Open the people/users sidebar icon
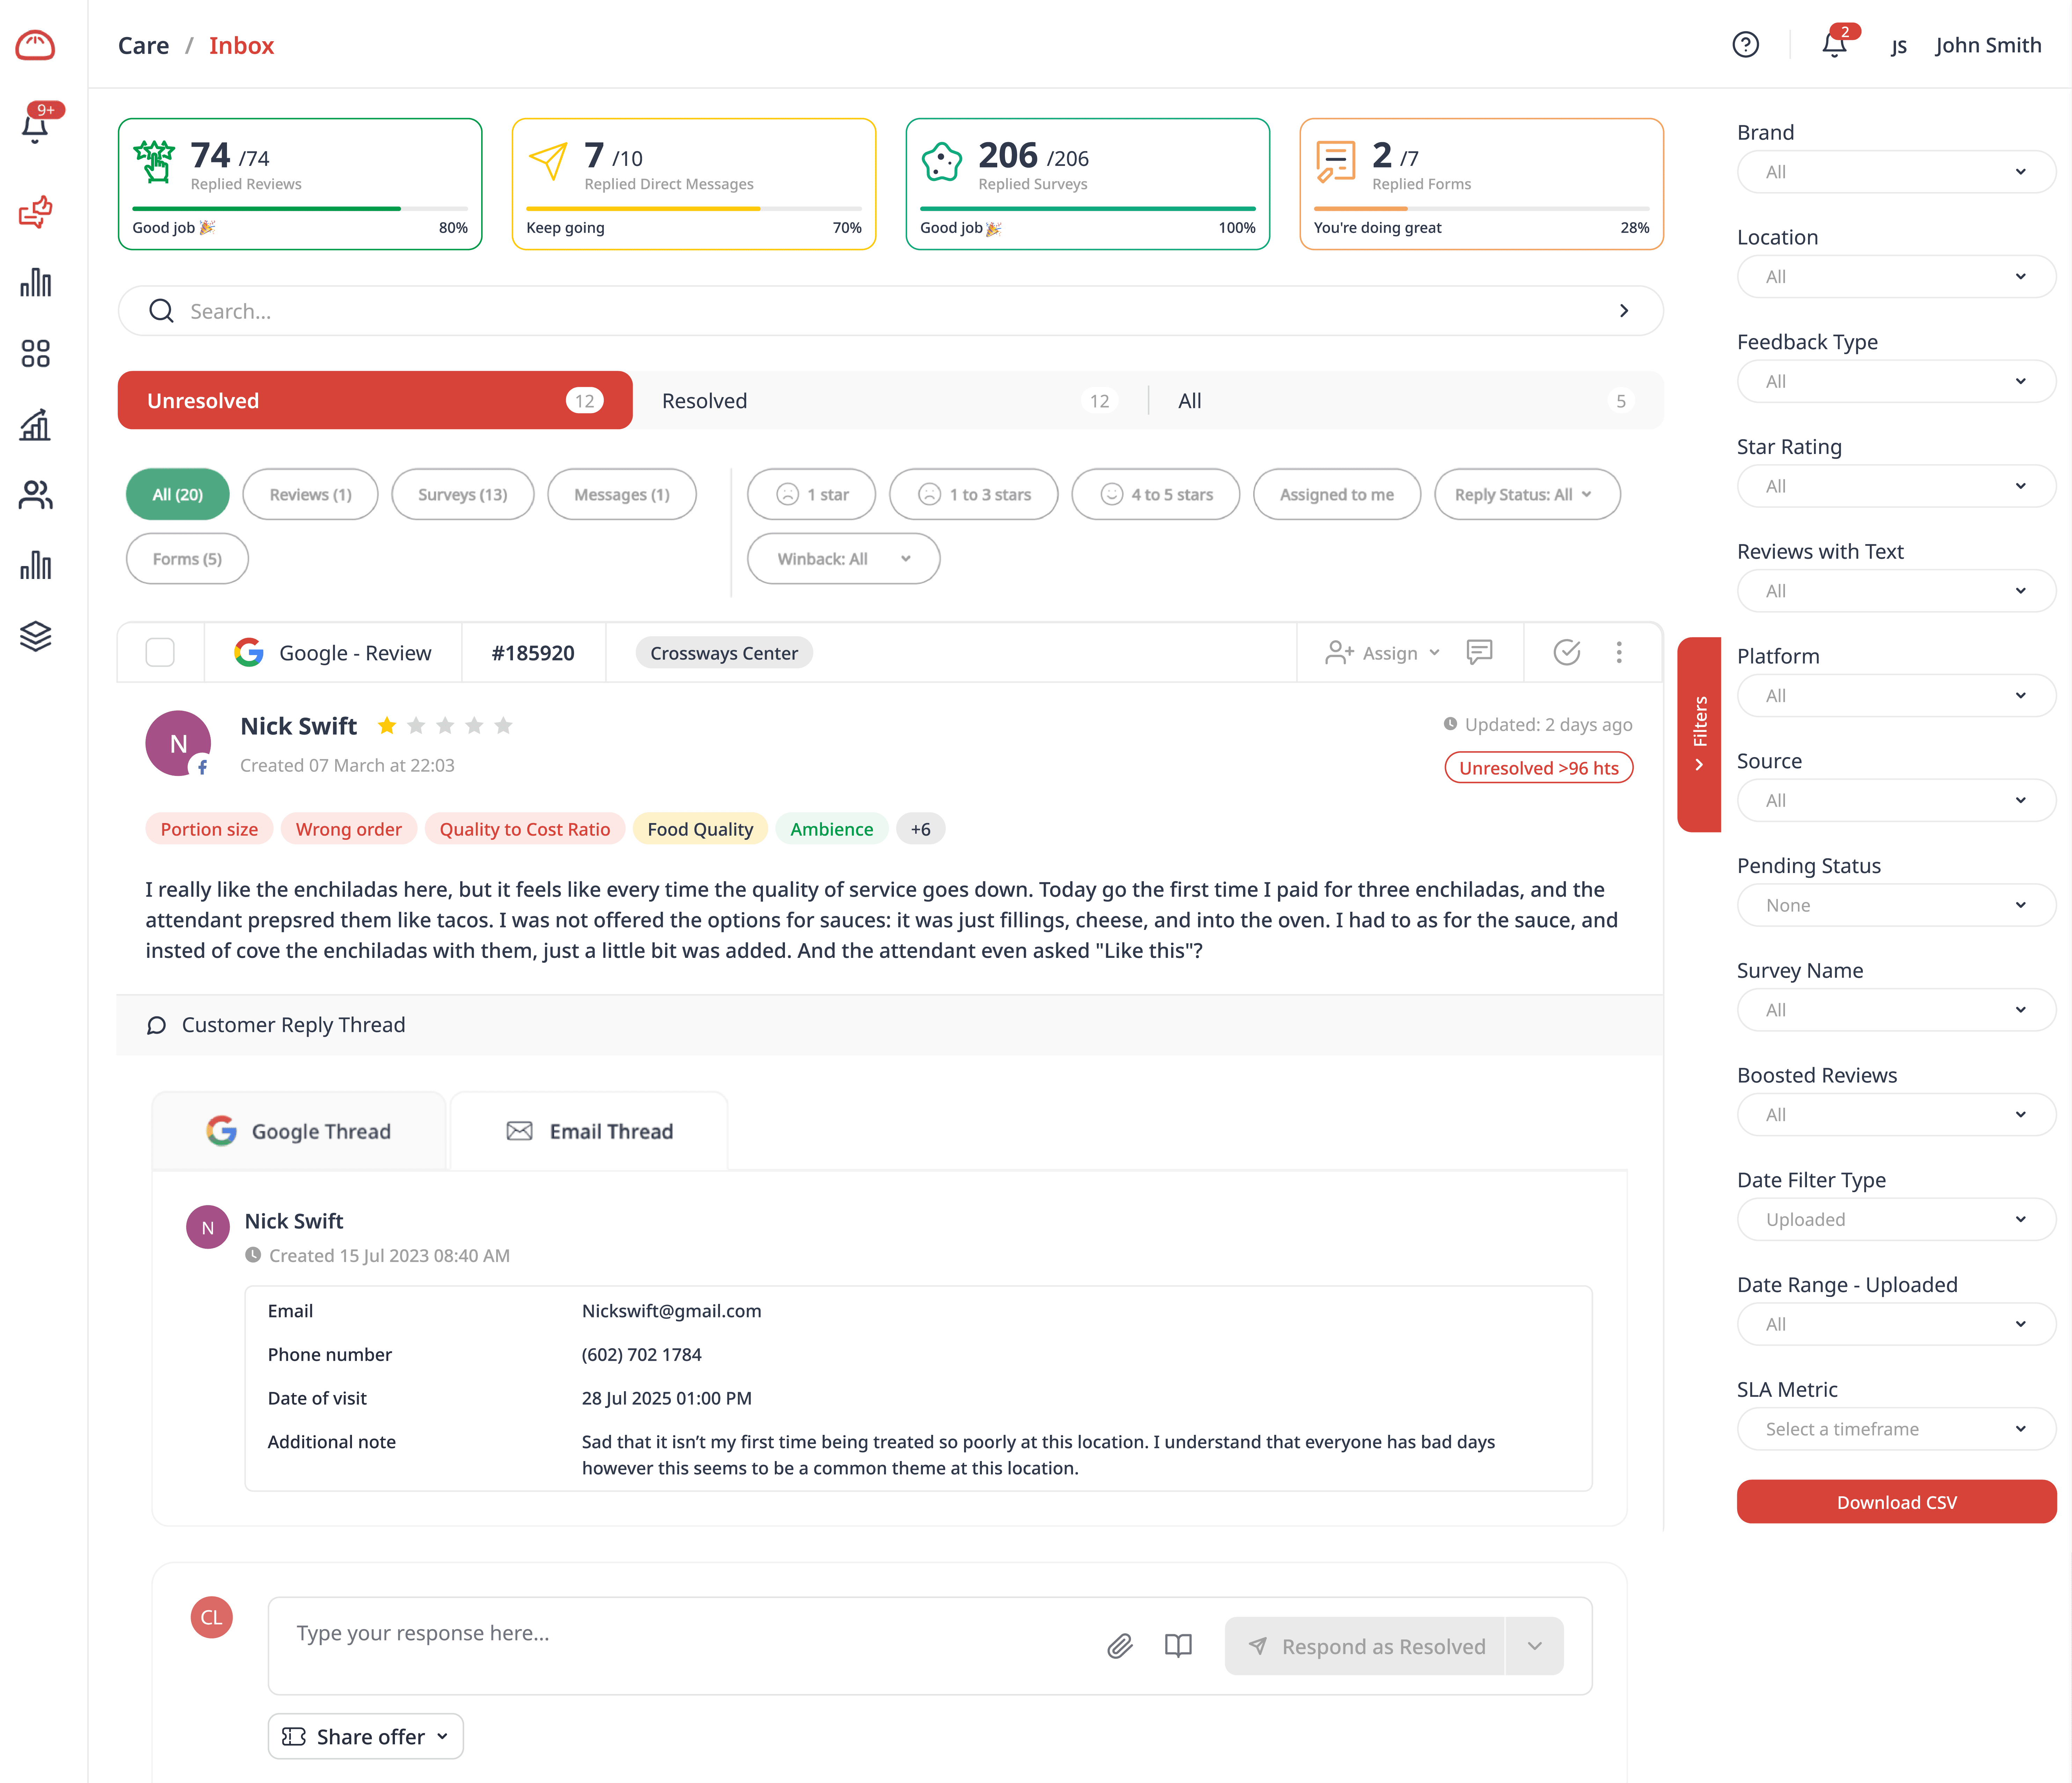This screenshot has width=2072, height=1783. 35,495
